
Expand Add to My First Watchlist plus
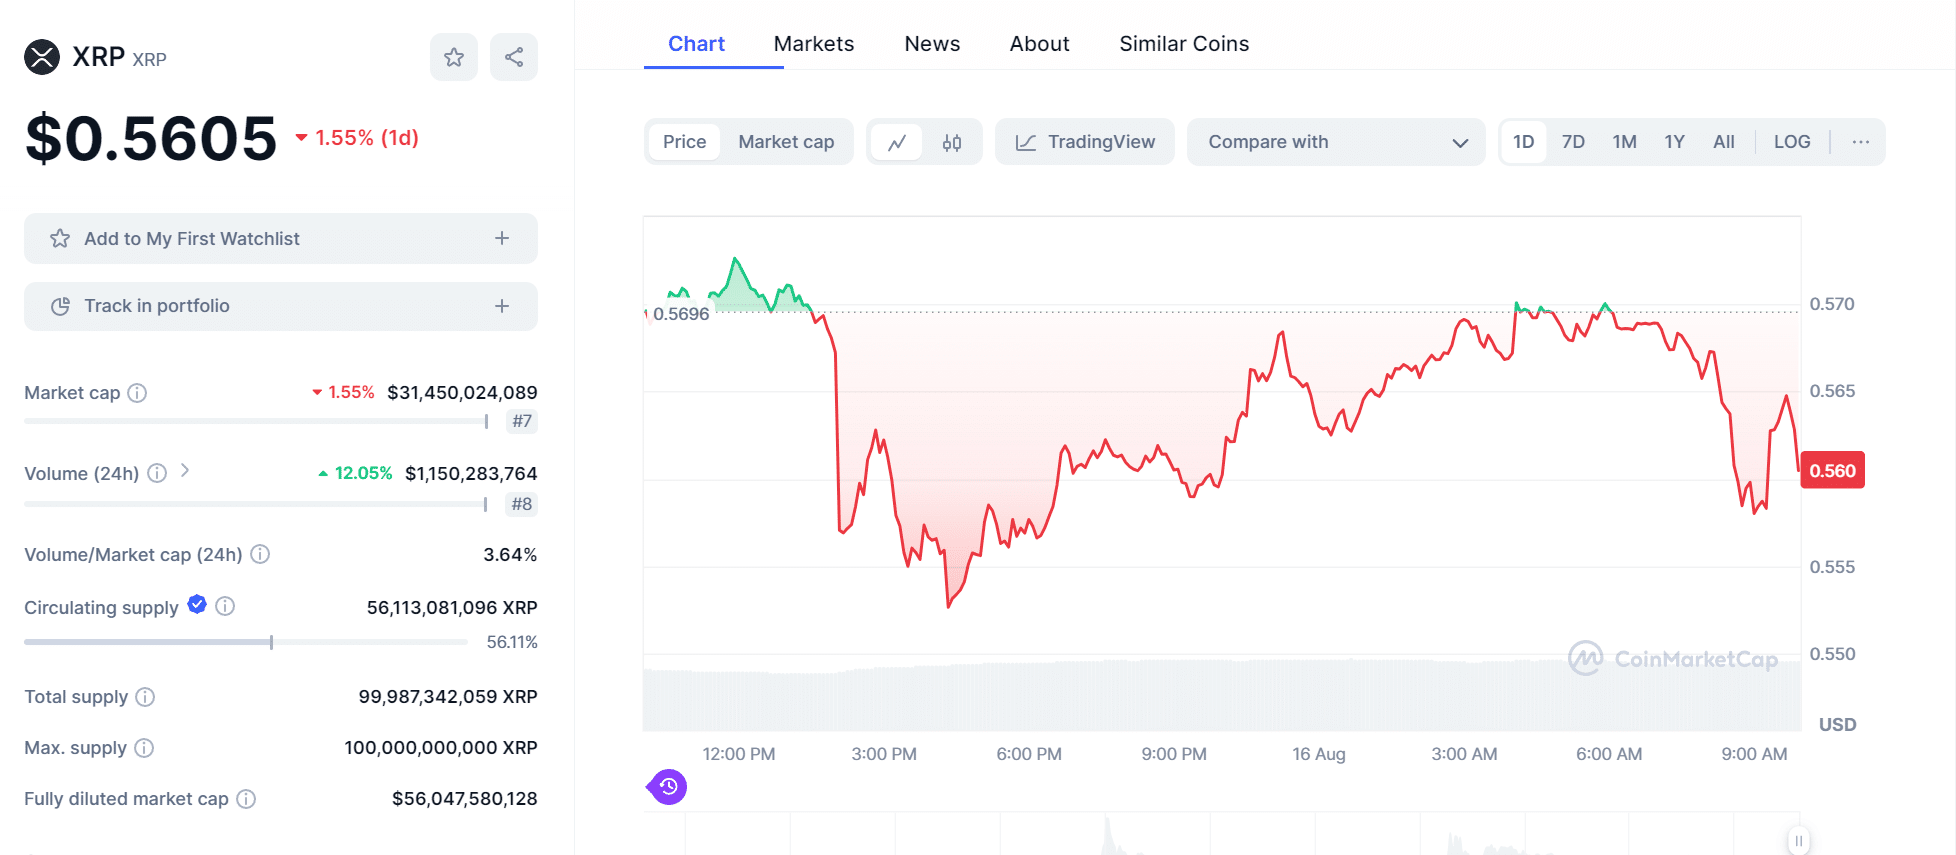(x=502, y=238)
